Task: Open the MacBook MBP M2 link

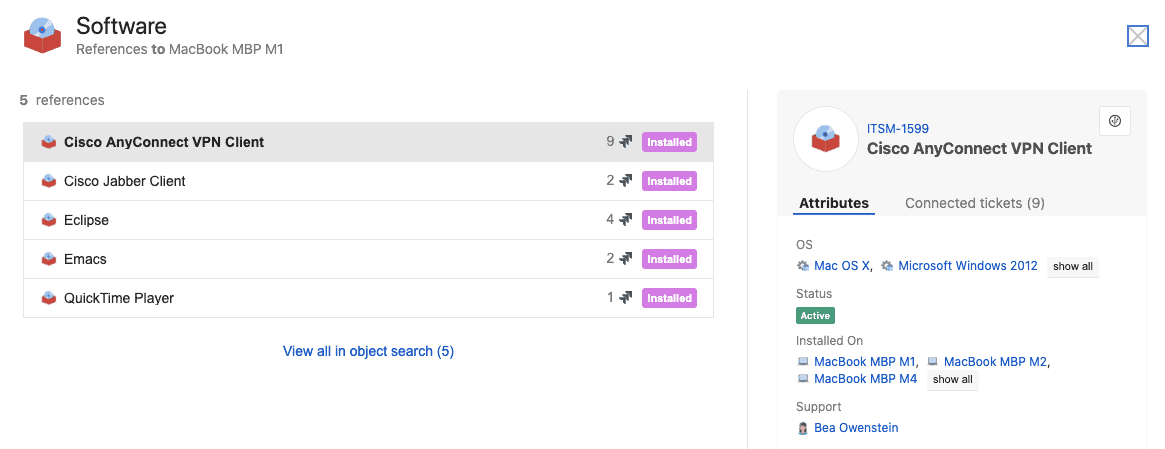Action: pyautogui.click(x=995, y=362)
